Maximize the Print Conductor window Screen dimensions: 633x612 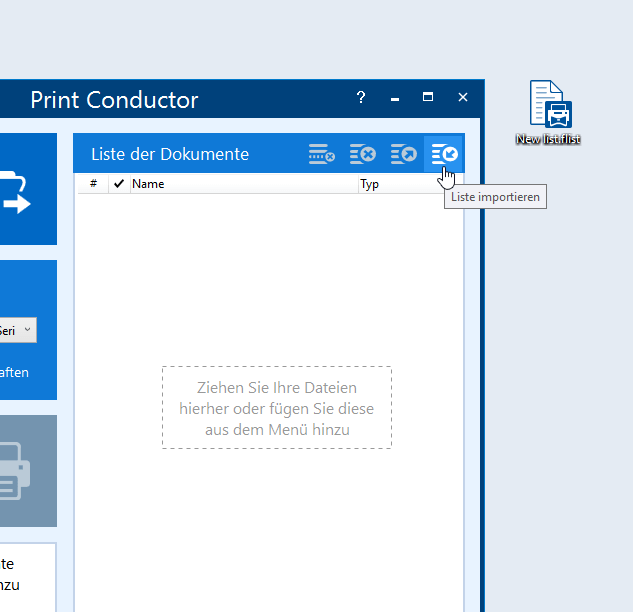(x=428, y=97)
